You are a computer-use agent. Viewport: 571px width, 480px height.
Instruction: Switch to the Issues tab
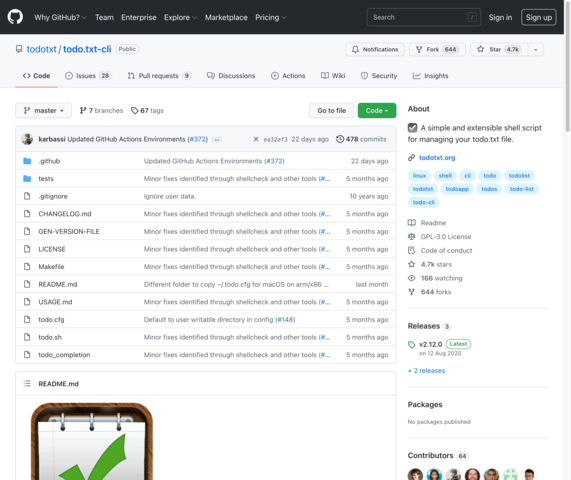click(88, 76)
